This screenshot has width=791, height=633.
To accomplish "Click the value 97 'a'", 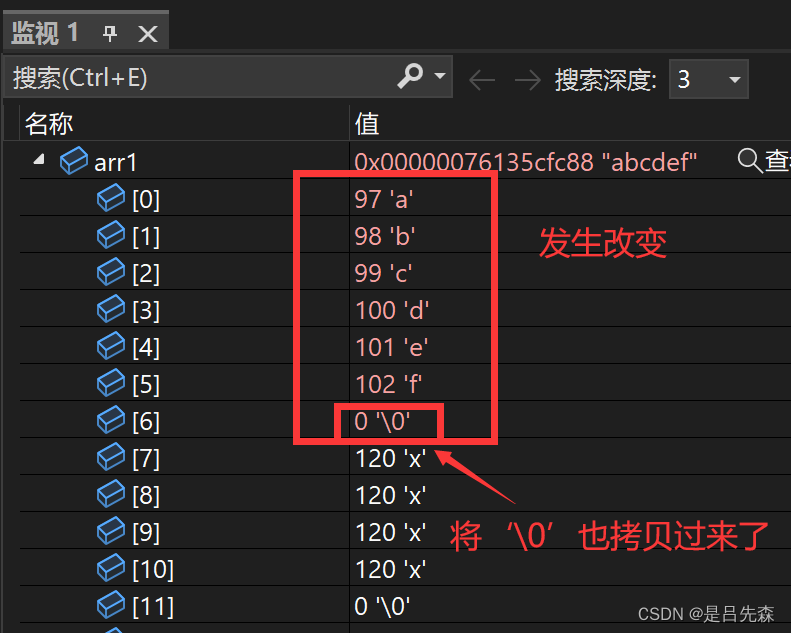I will click(x=384, y=199).
